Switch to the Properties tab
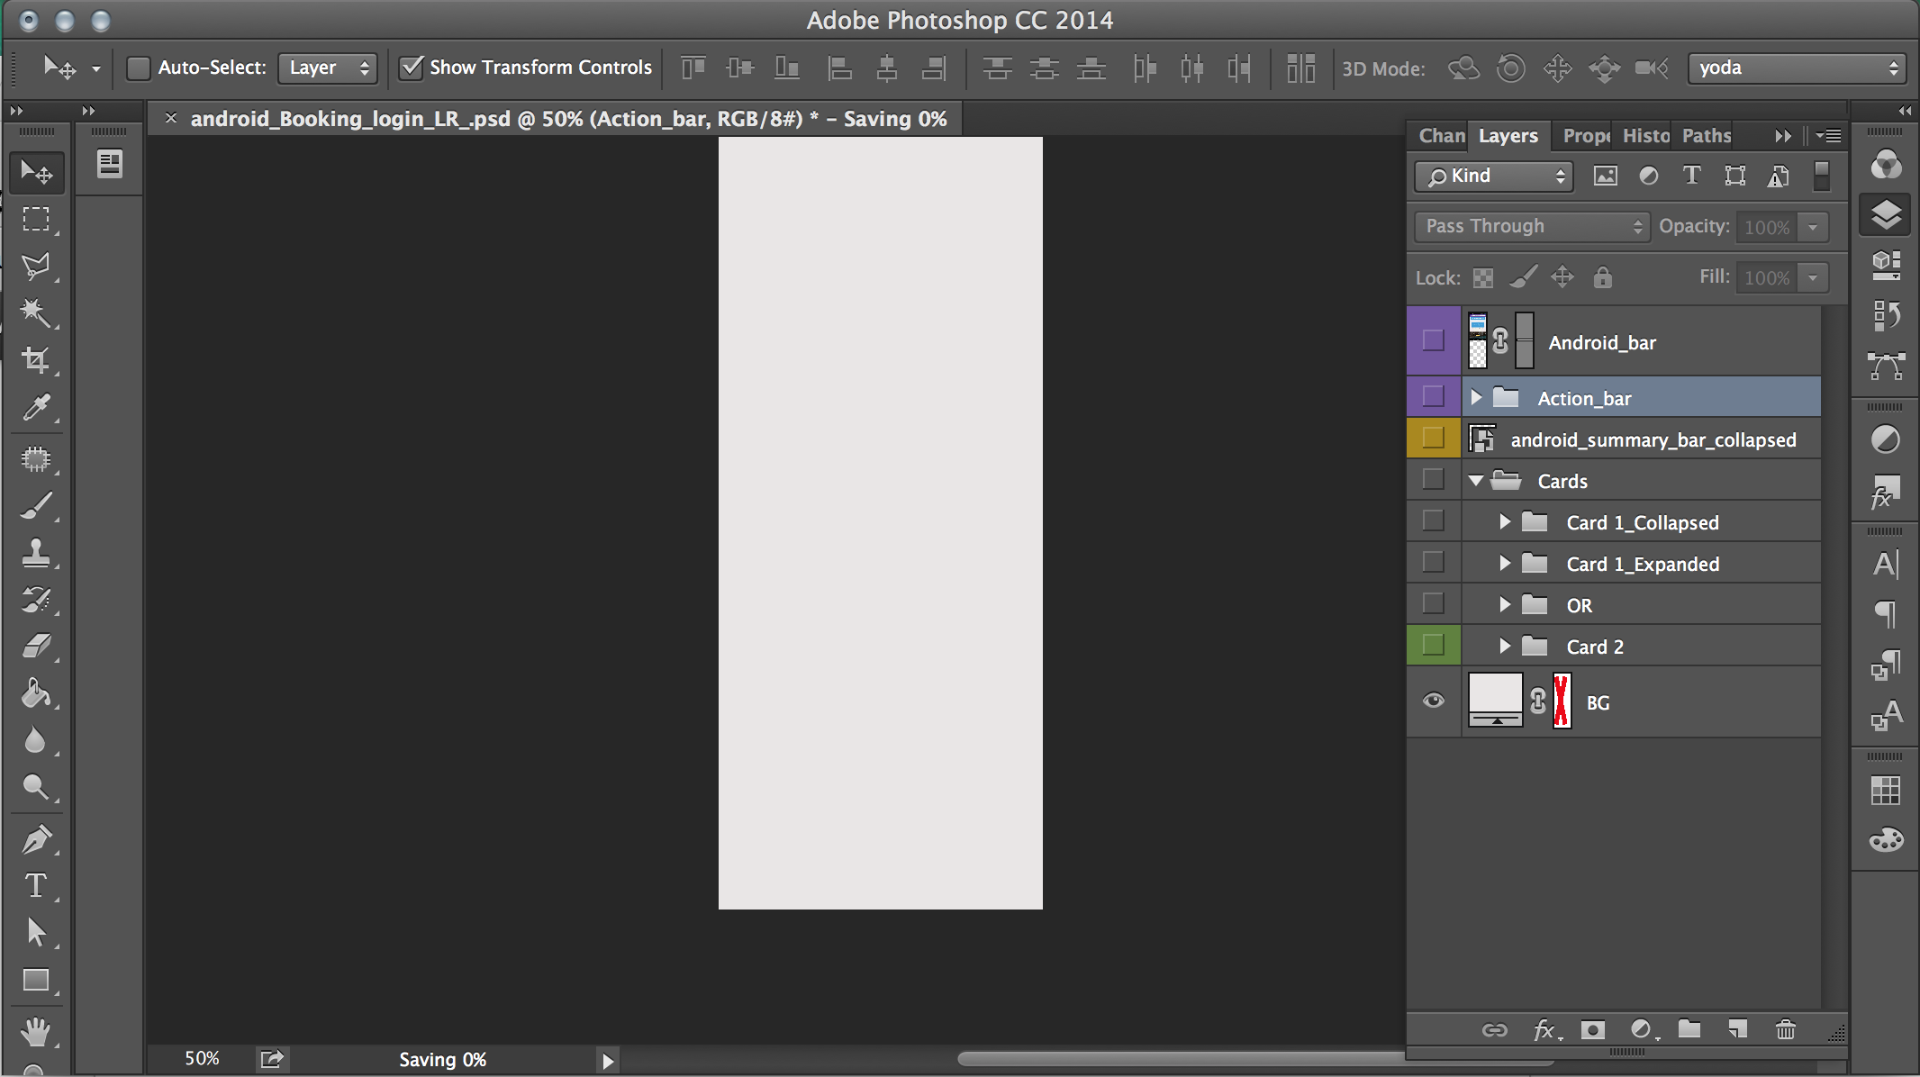The width and height of the screenshot is (1920, 1077). (1586, 136)
